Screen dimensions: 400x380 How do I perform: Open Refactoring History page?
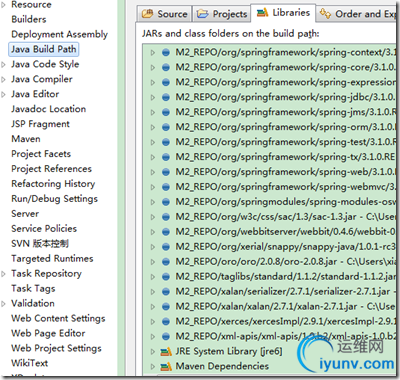point(53,184)
